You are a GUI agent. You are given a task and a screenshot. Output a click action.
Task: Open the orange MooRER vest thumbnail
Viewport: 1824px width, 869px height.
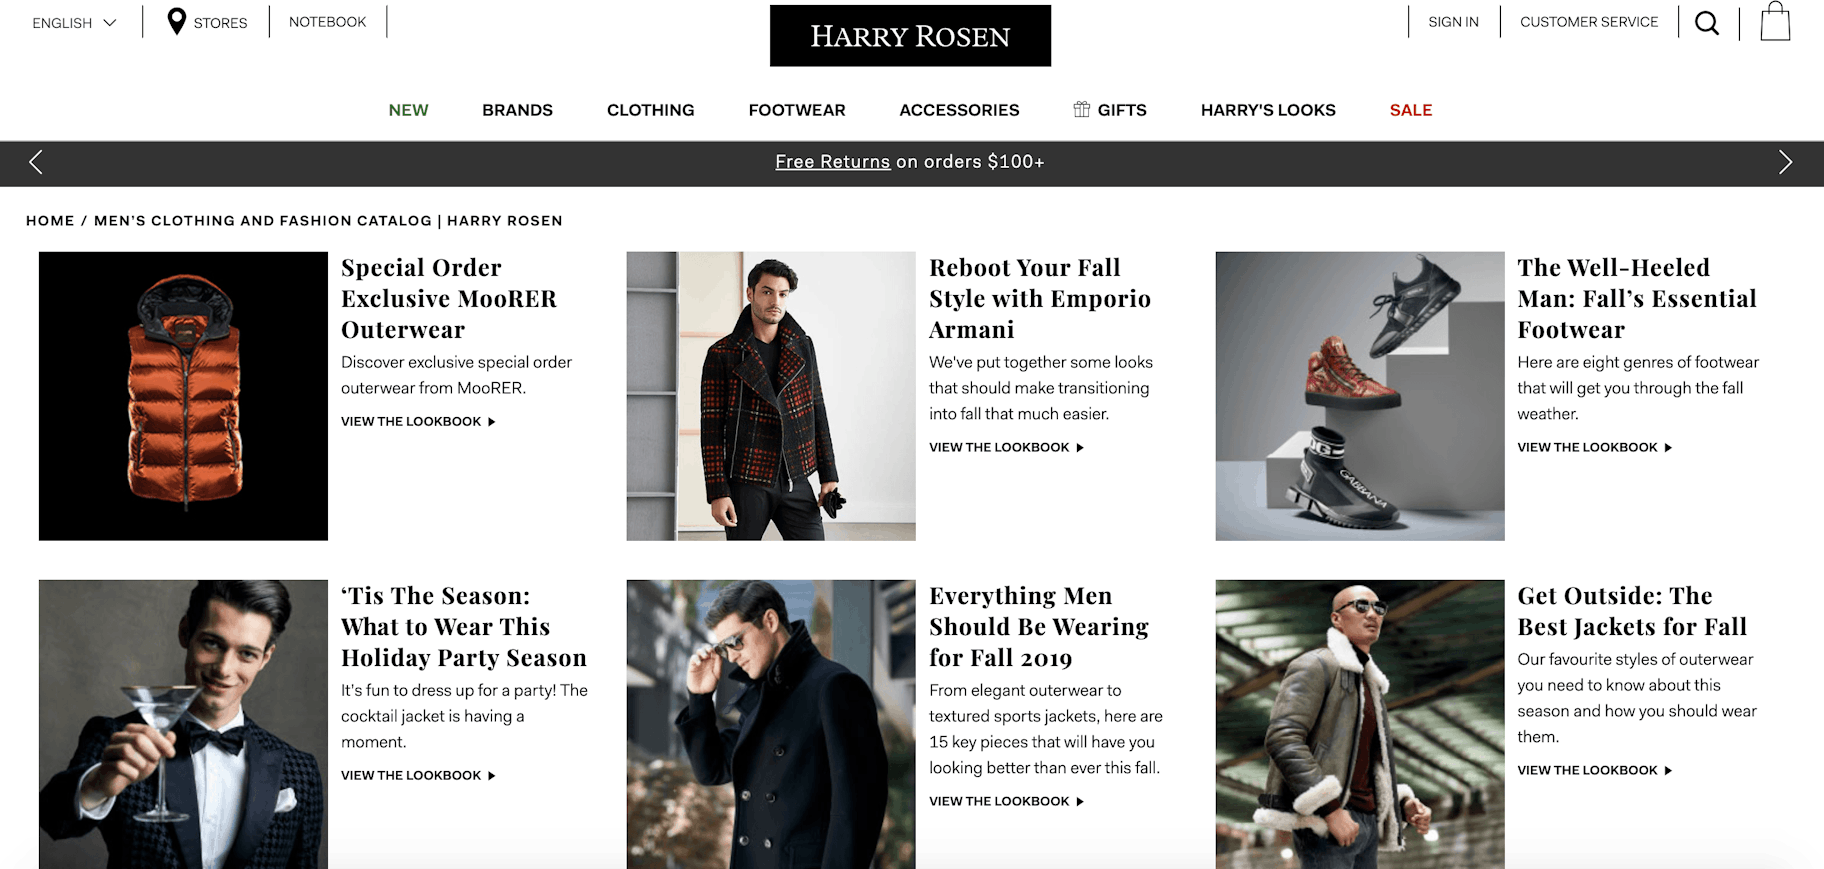coord(183,396)
